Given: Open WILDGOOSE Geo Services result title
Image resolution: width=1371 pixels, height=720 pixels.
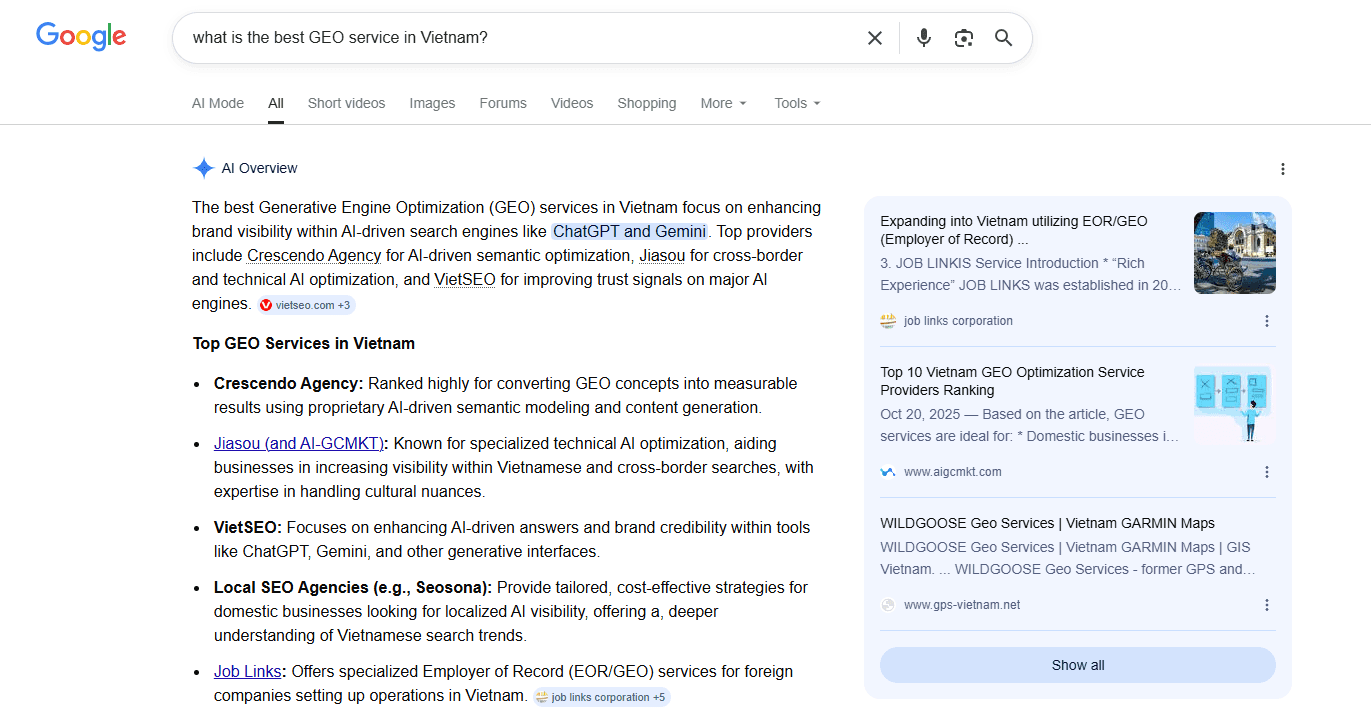Looking at the screenshot, I should [x=1047, y=523].
